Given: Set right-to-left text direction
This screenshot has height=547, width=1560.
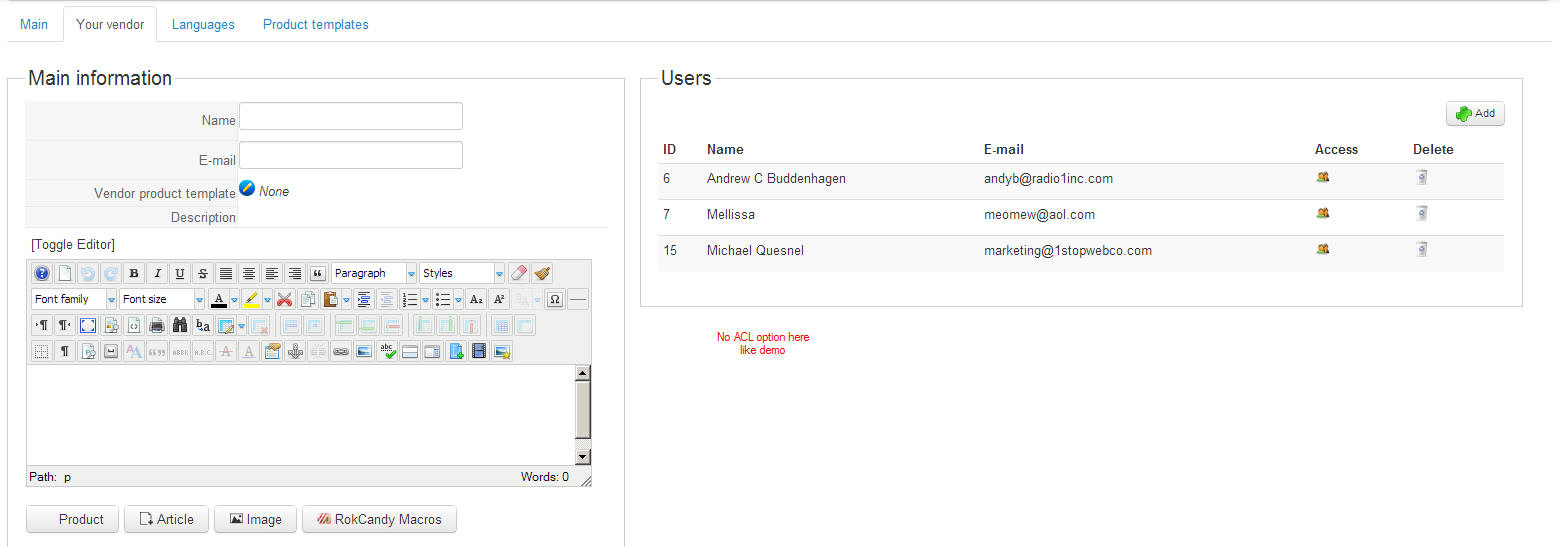Looking at the screenshot, I should click(64, 325).
